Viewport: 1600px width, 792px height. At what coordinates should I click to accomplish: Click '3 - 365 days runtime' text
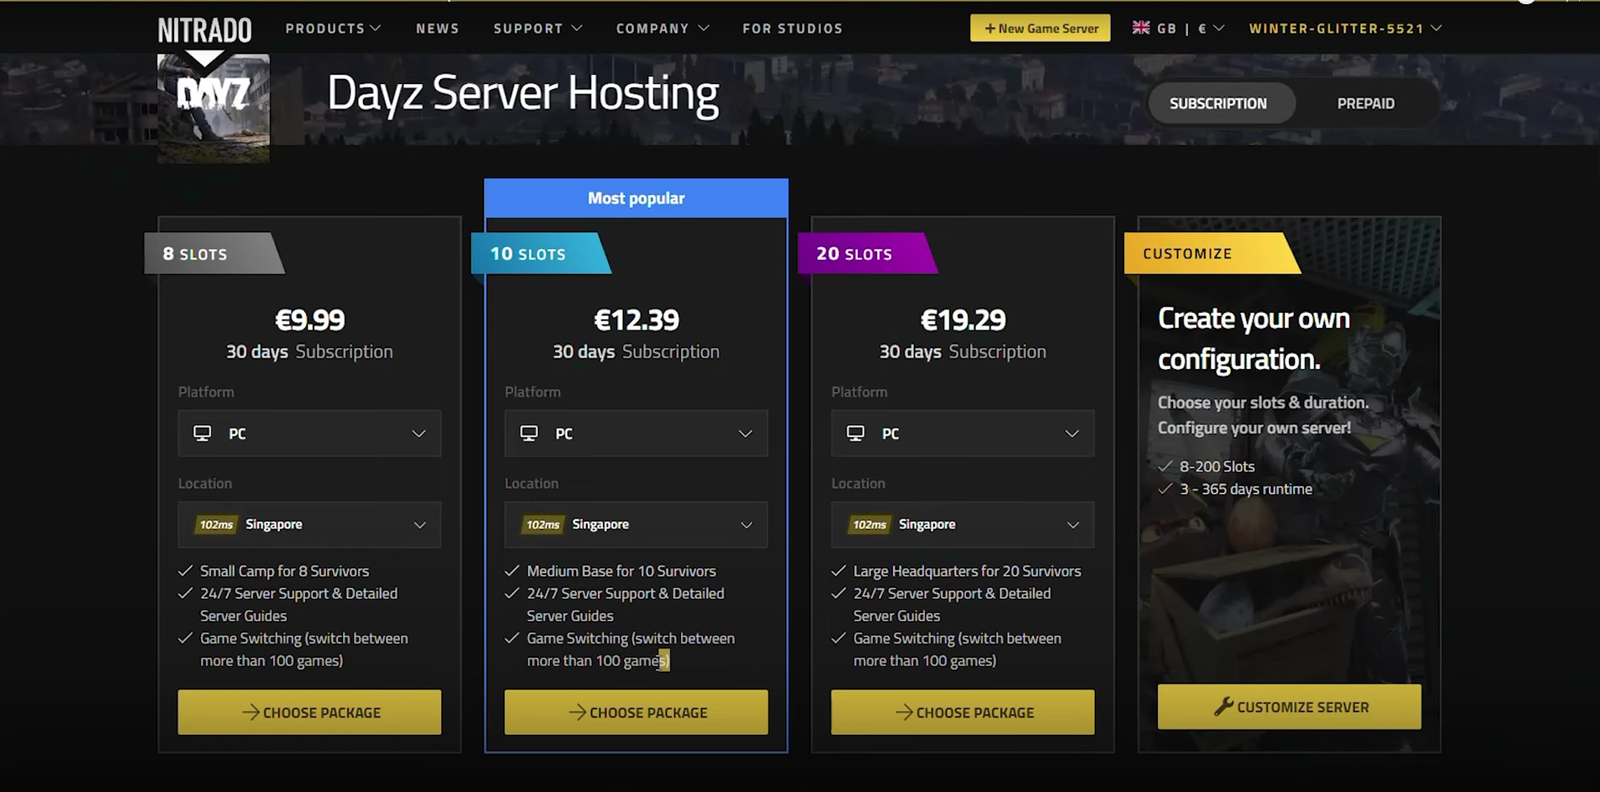point(1246,489)
